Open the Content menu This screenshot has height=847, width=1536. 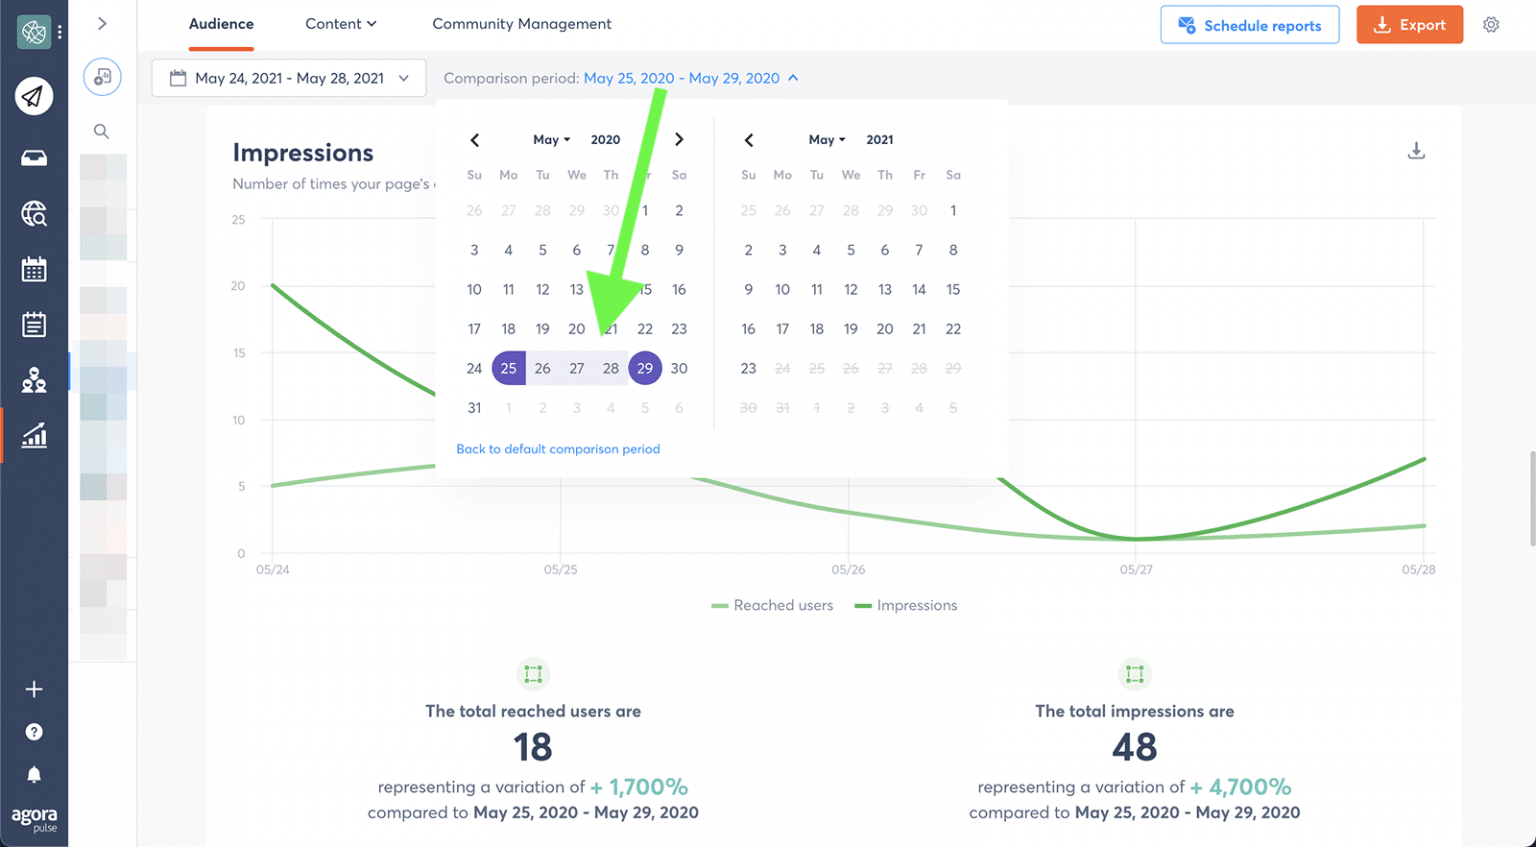coord(340,24)
